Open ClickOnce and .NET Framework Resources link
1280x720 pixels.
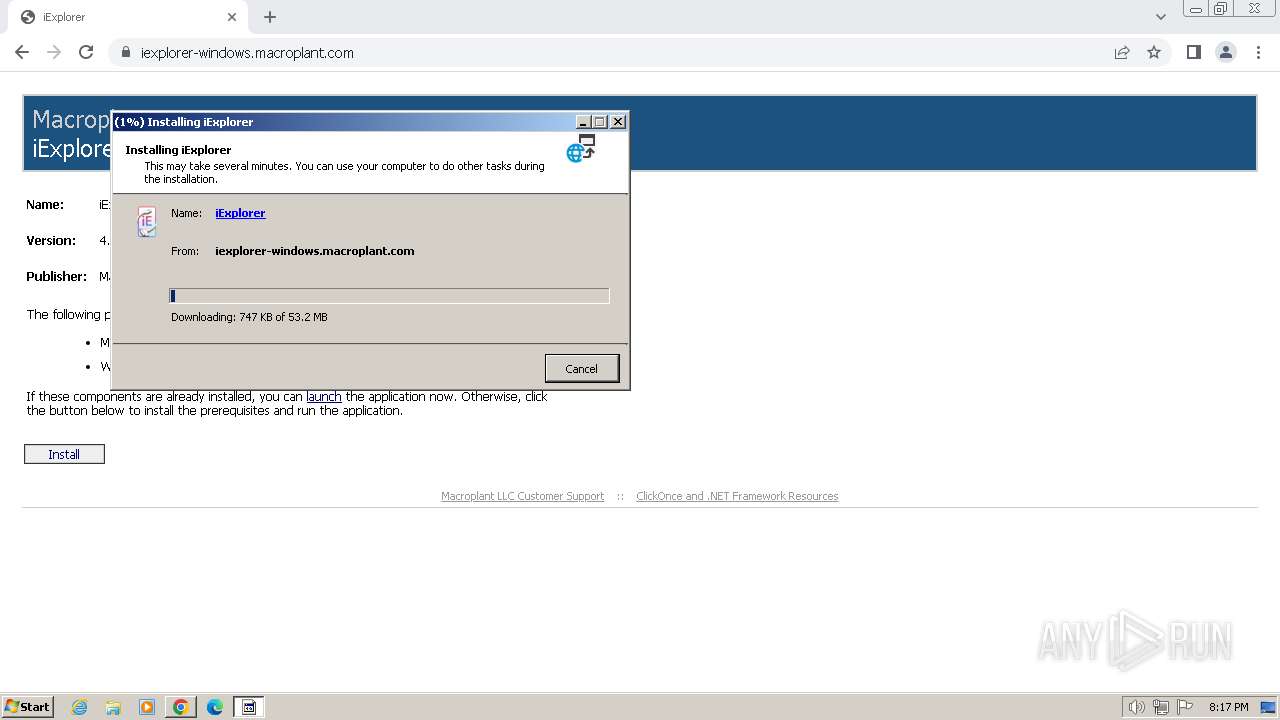737,496
